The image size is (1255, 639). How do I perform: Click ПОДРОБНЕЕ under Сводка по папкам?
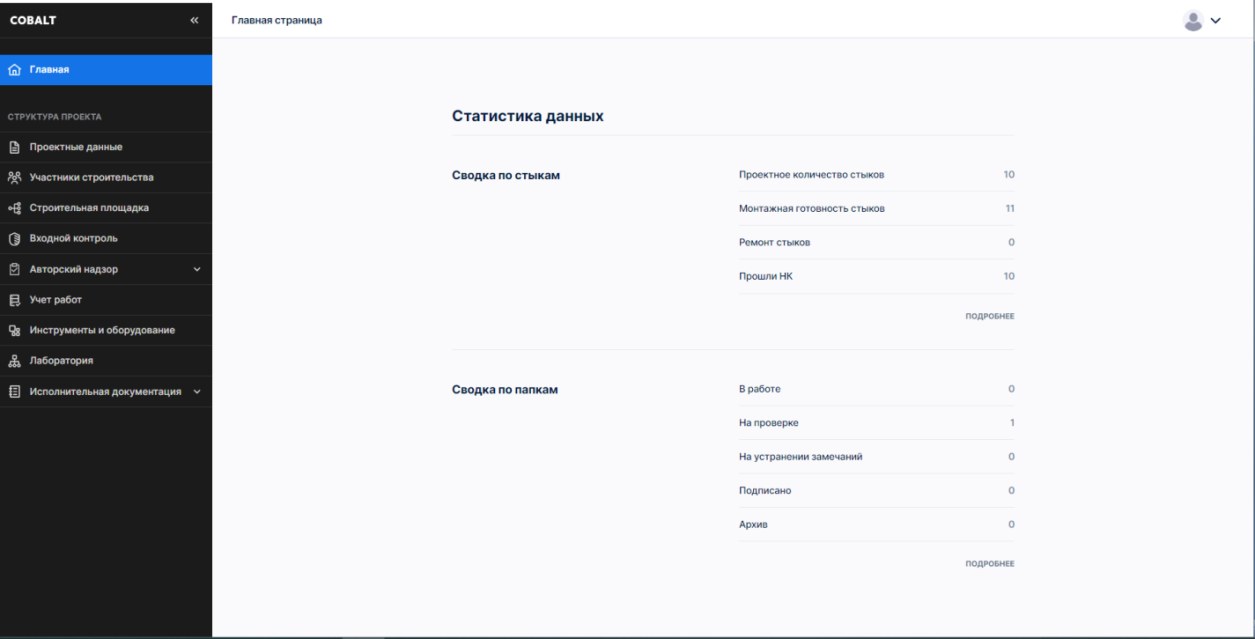click(989, 564)
